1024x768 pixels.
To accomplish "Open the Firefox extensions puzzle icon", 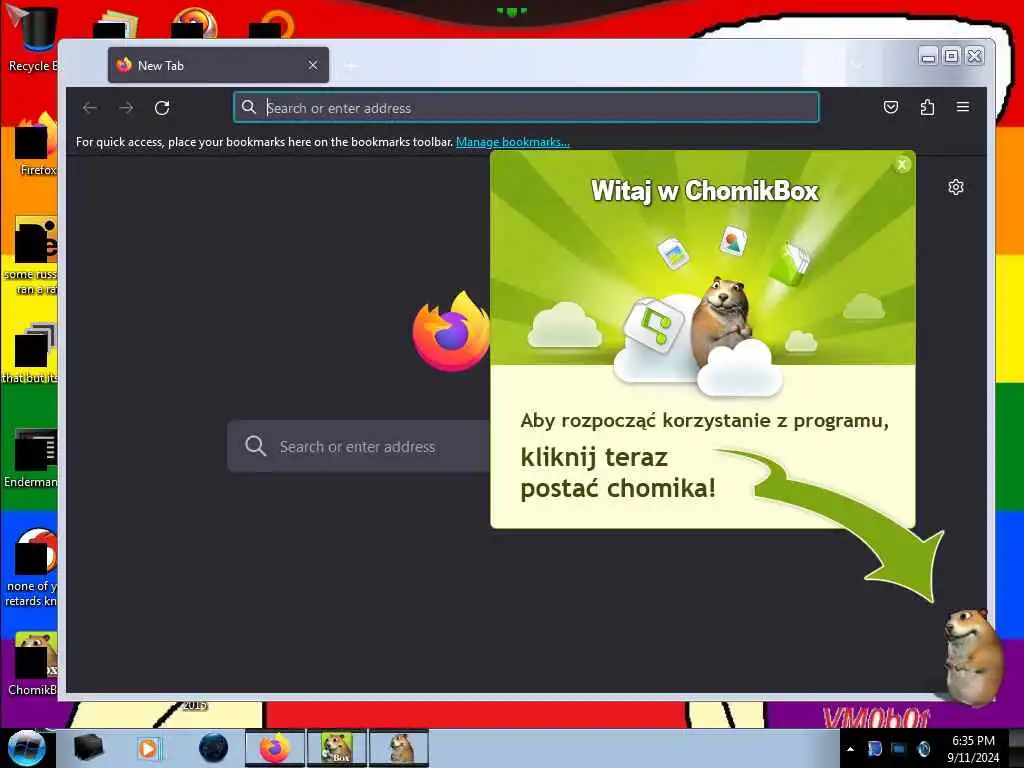I will click(927, 107).
